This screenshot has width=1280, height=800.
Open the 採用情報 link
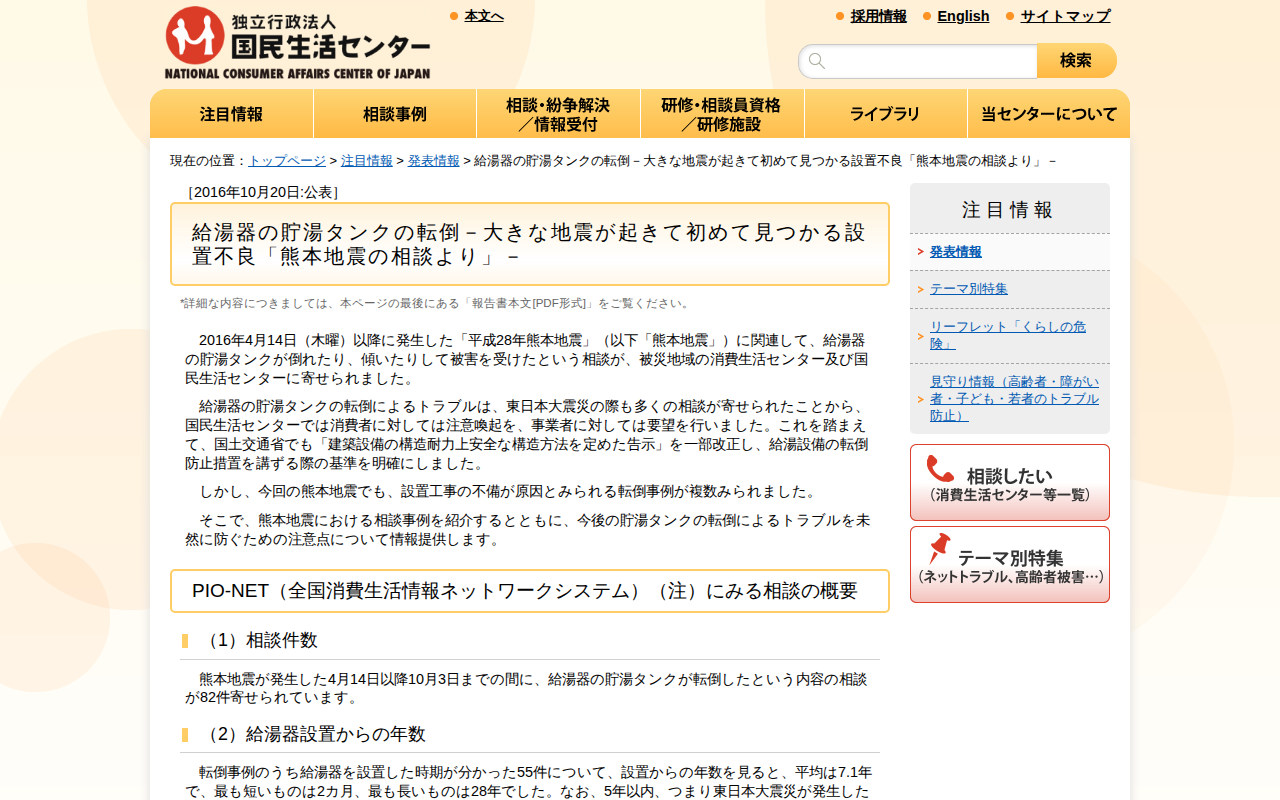click(878, 16)
